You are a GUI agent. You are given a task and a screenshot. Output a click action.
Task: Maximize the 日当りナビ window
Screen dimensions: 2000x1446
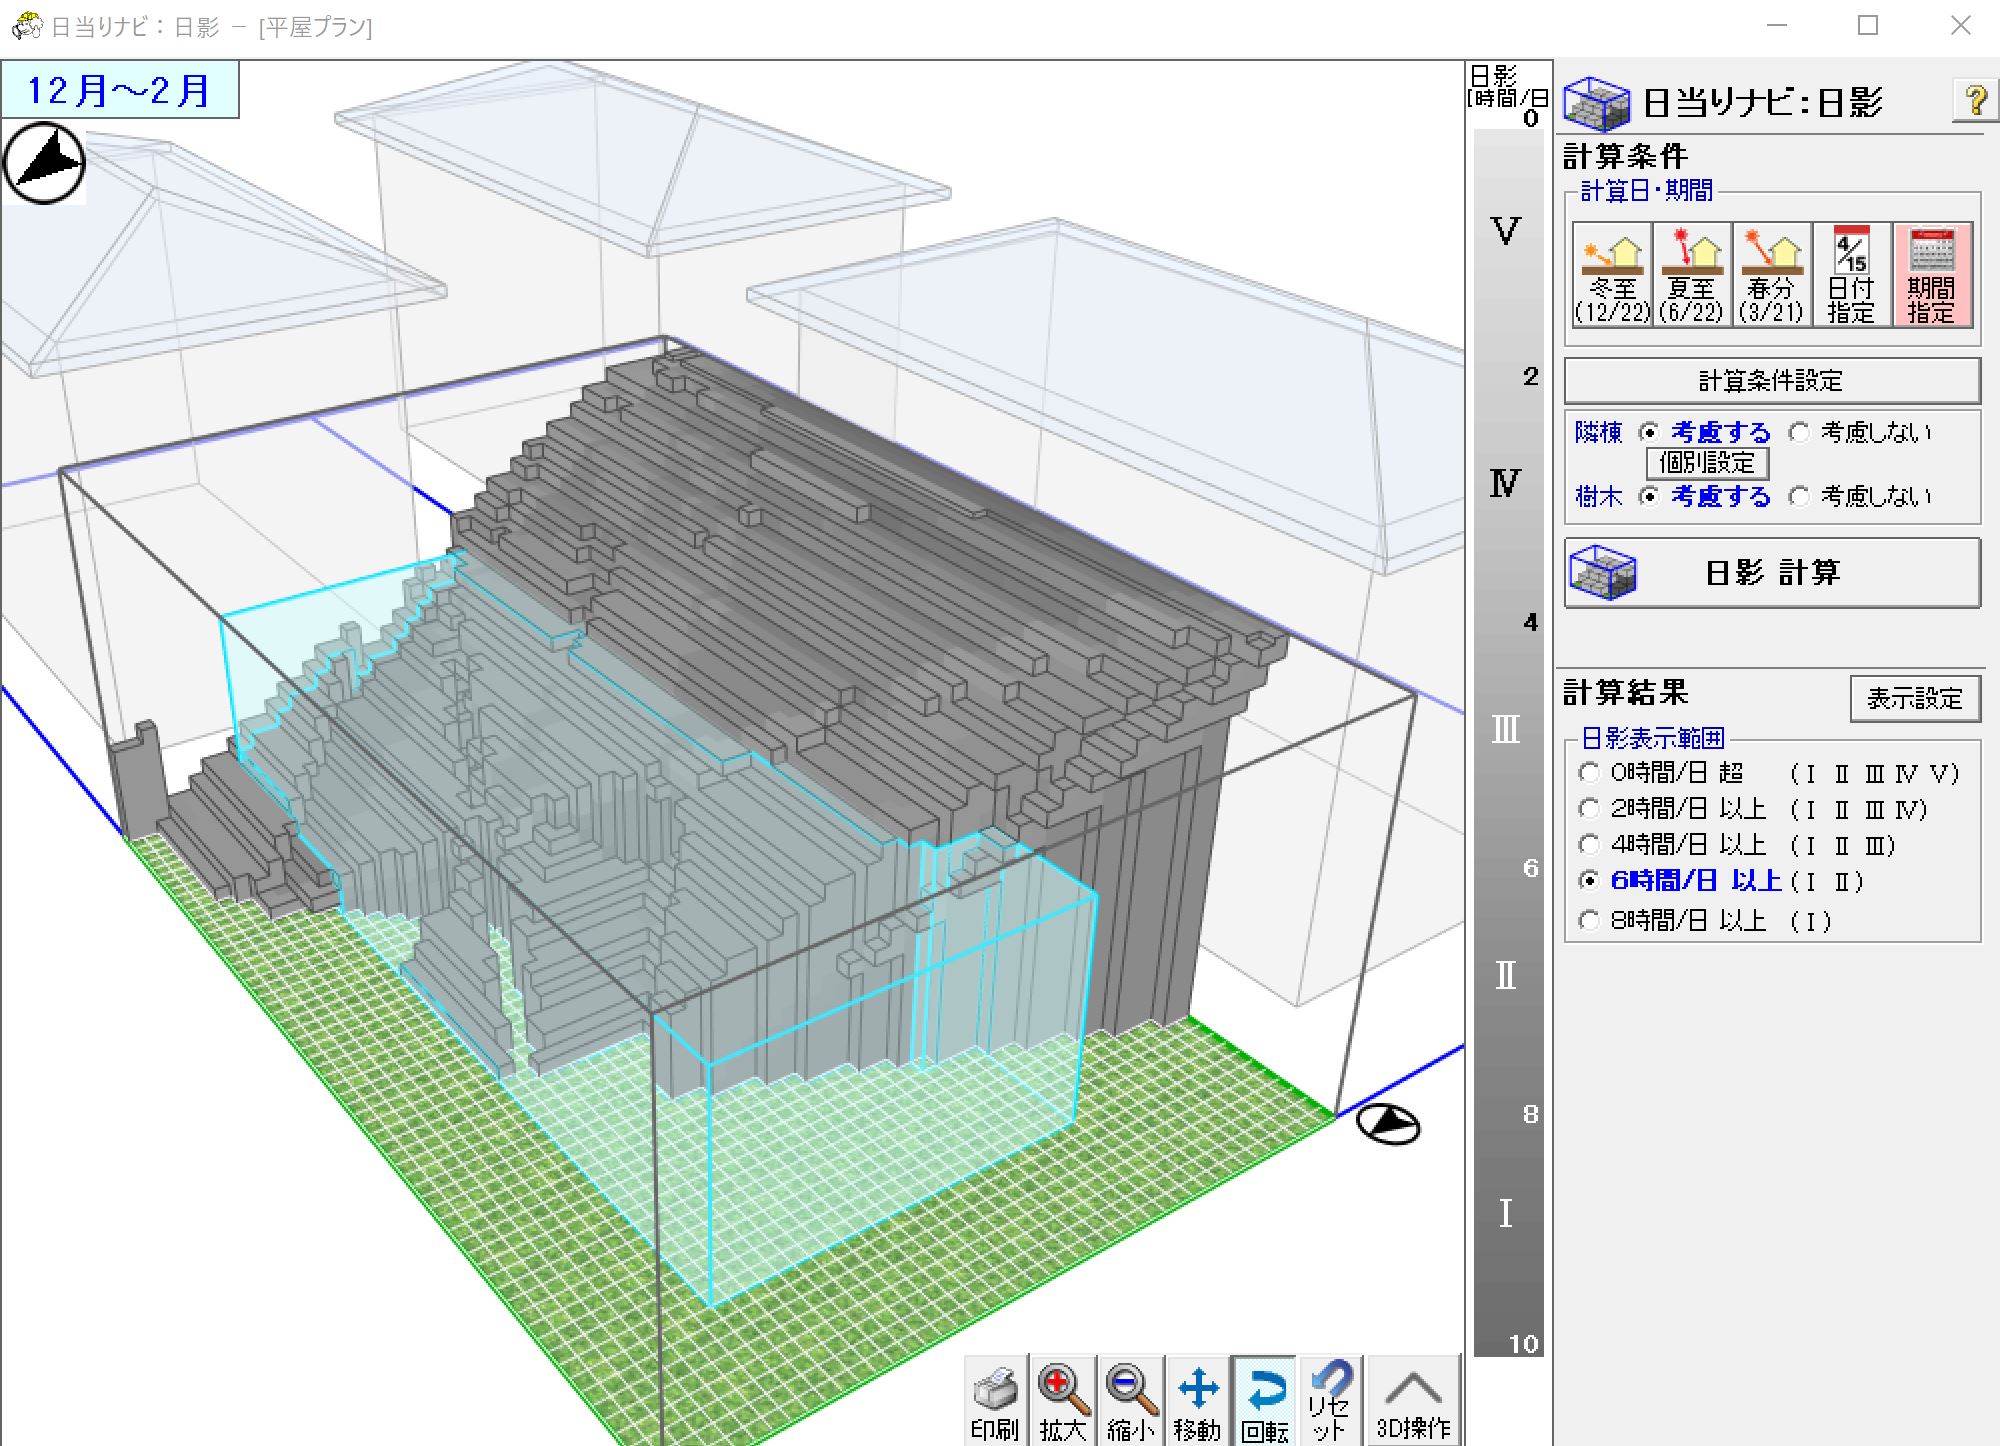coord(1868,26)
